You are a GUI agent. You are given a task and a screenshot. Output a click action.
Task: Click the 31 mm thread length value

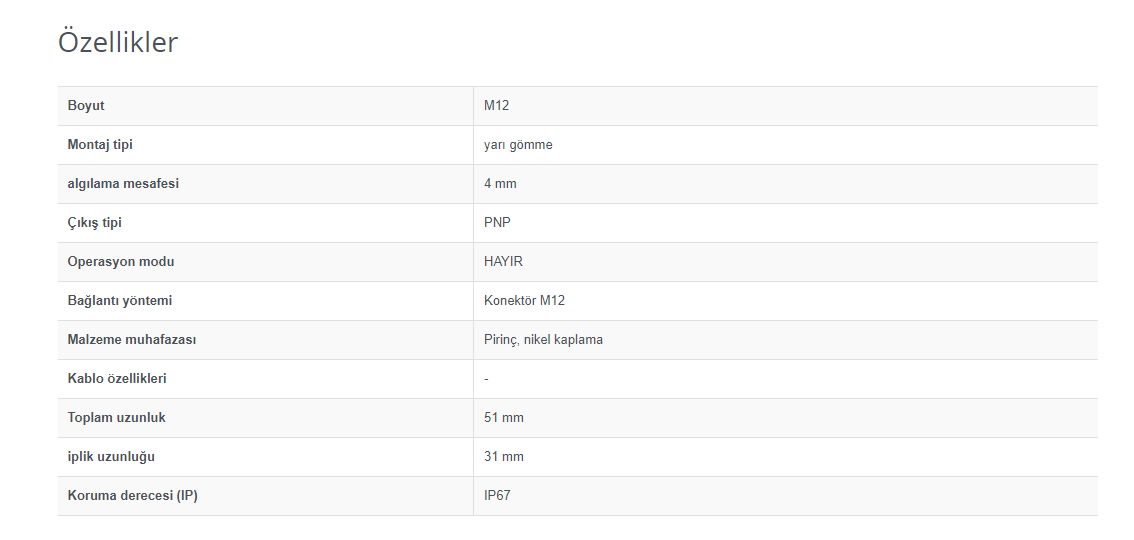coord(504,457)
